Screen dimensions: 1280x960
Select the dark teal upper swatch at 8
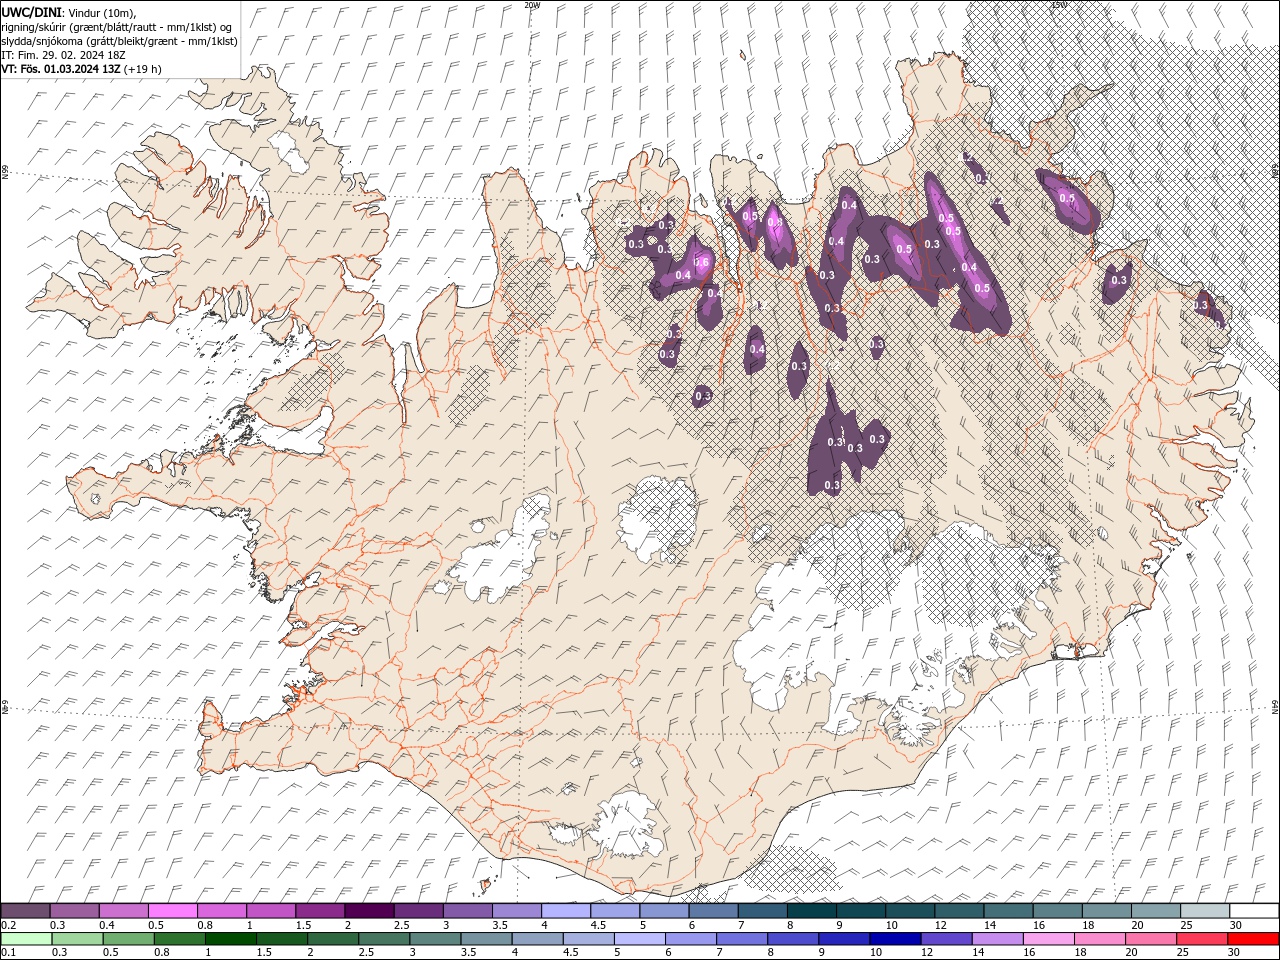click(x=810, y=911)
